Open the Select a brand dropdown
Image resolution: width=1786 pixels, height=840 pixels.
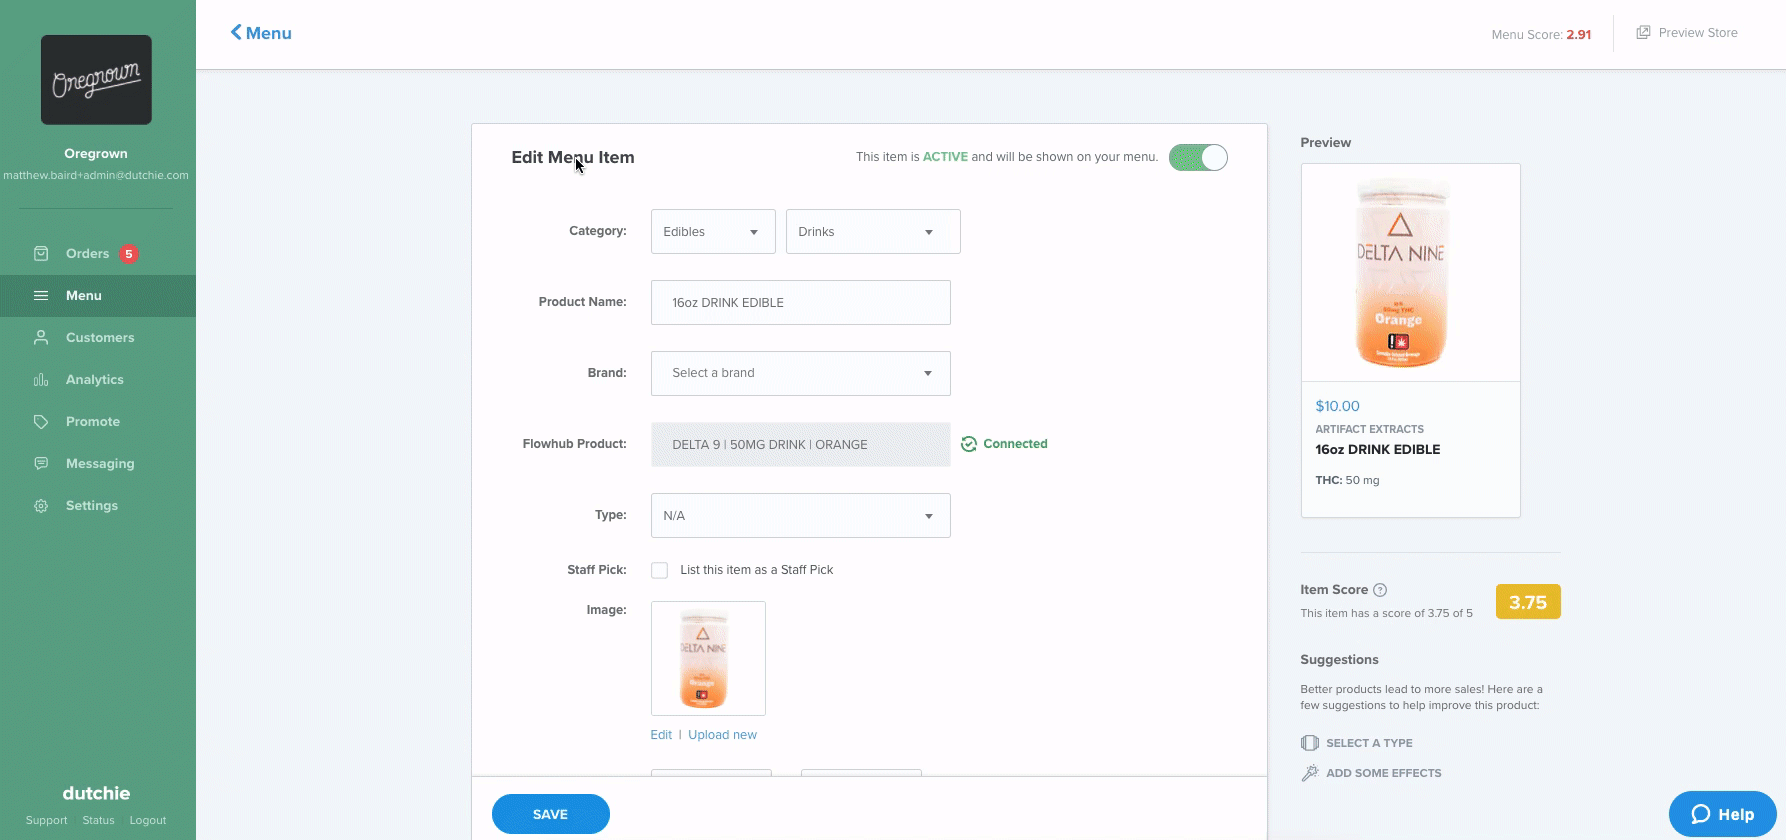click(x=801, y=373)
